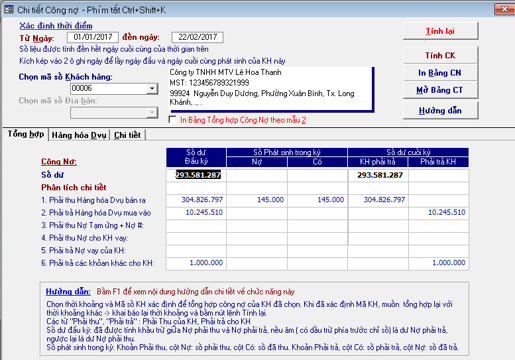
Task: Expand the Khách hàng code dropdown
Action: 152,89
